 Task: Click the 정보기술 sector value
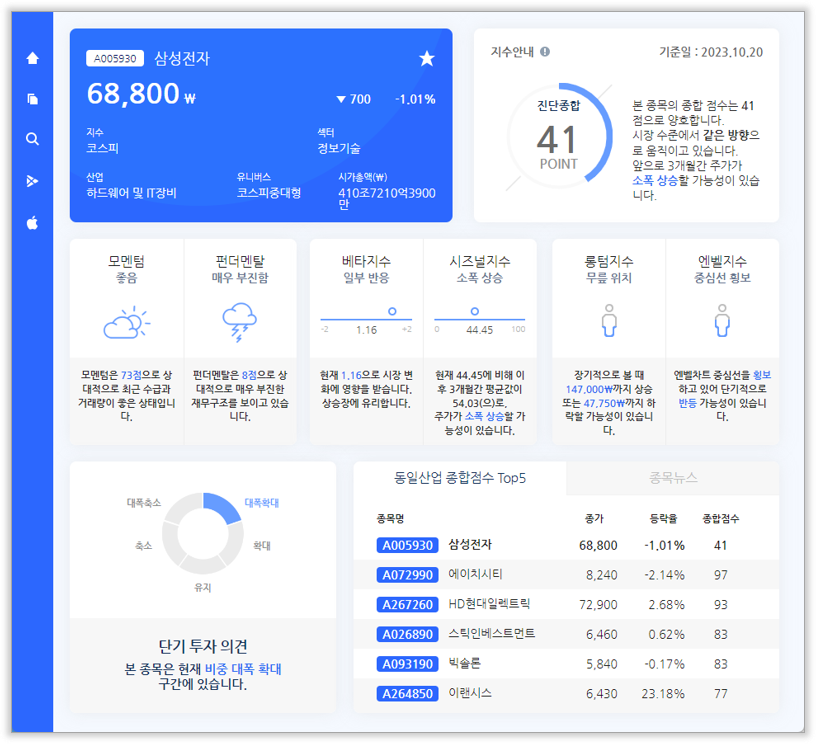tap(339, 148)
